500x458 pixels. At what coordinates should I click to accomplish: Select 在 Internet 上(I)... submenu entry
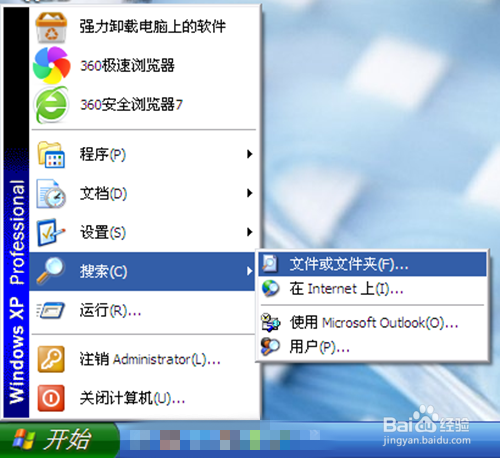(372, 289)
